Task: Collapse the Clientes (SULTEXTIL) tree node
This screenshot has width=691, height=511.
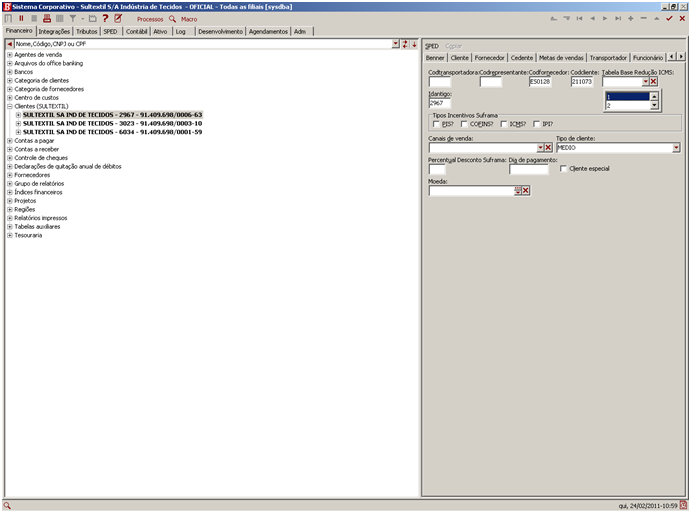Action: pos(10,106)
